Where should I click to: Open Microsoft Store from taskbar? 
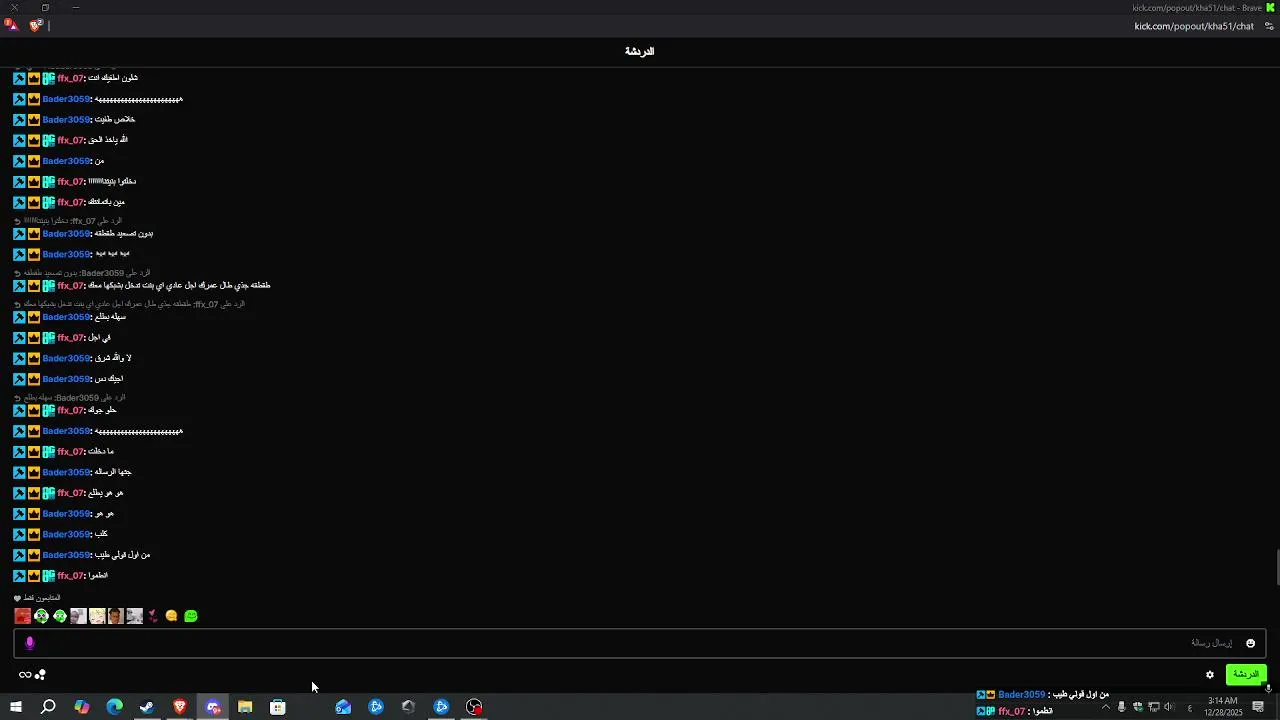pyautogui.click(x=278, y=707)
